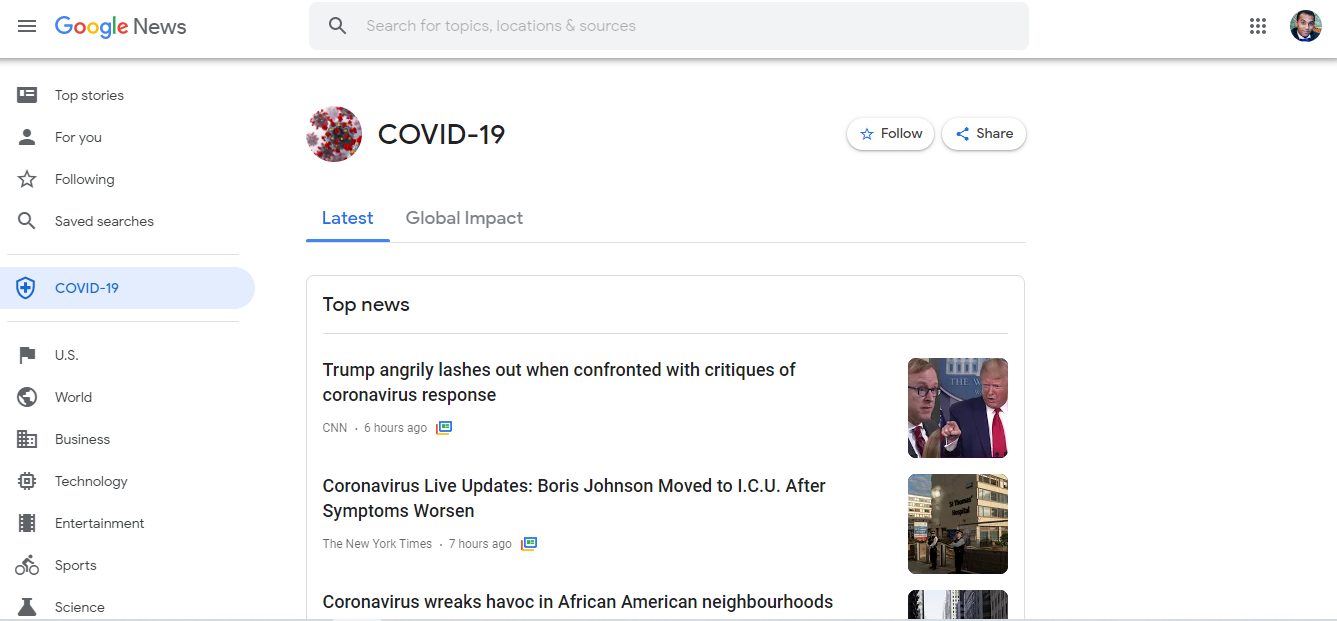
Task: Open hospital story thumbnail image
Action: point(958,524)
